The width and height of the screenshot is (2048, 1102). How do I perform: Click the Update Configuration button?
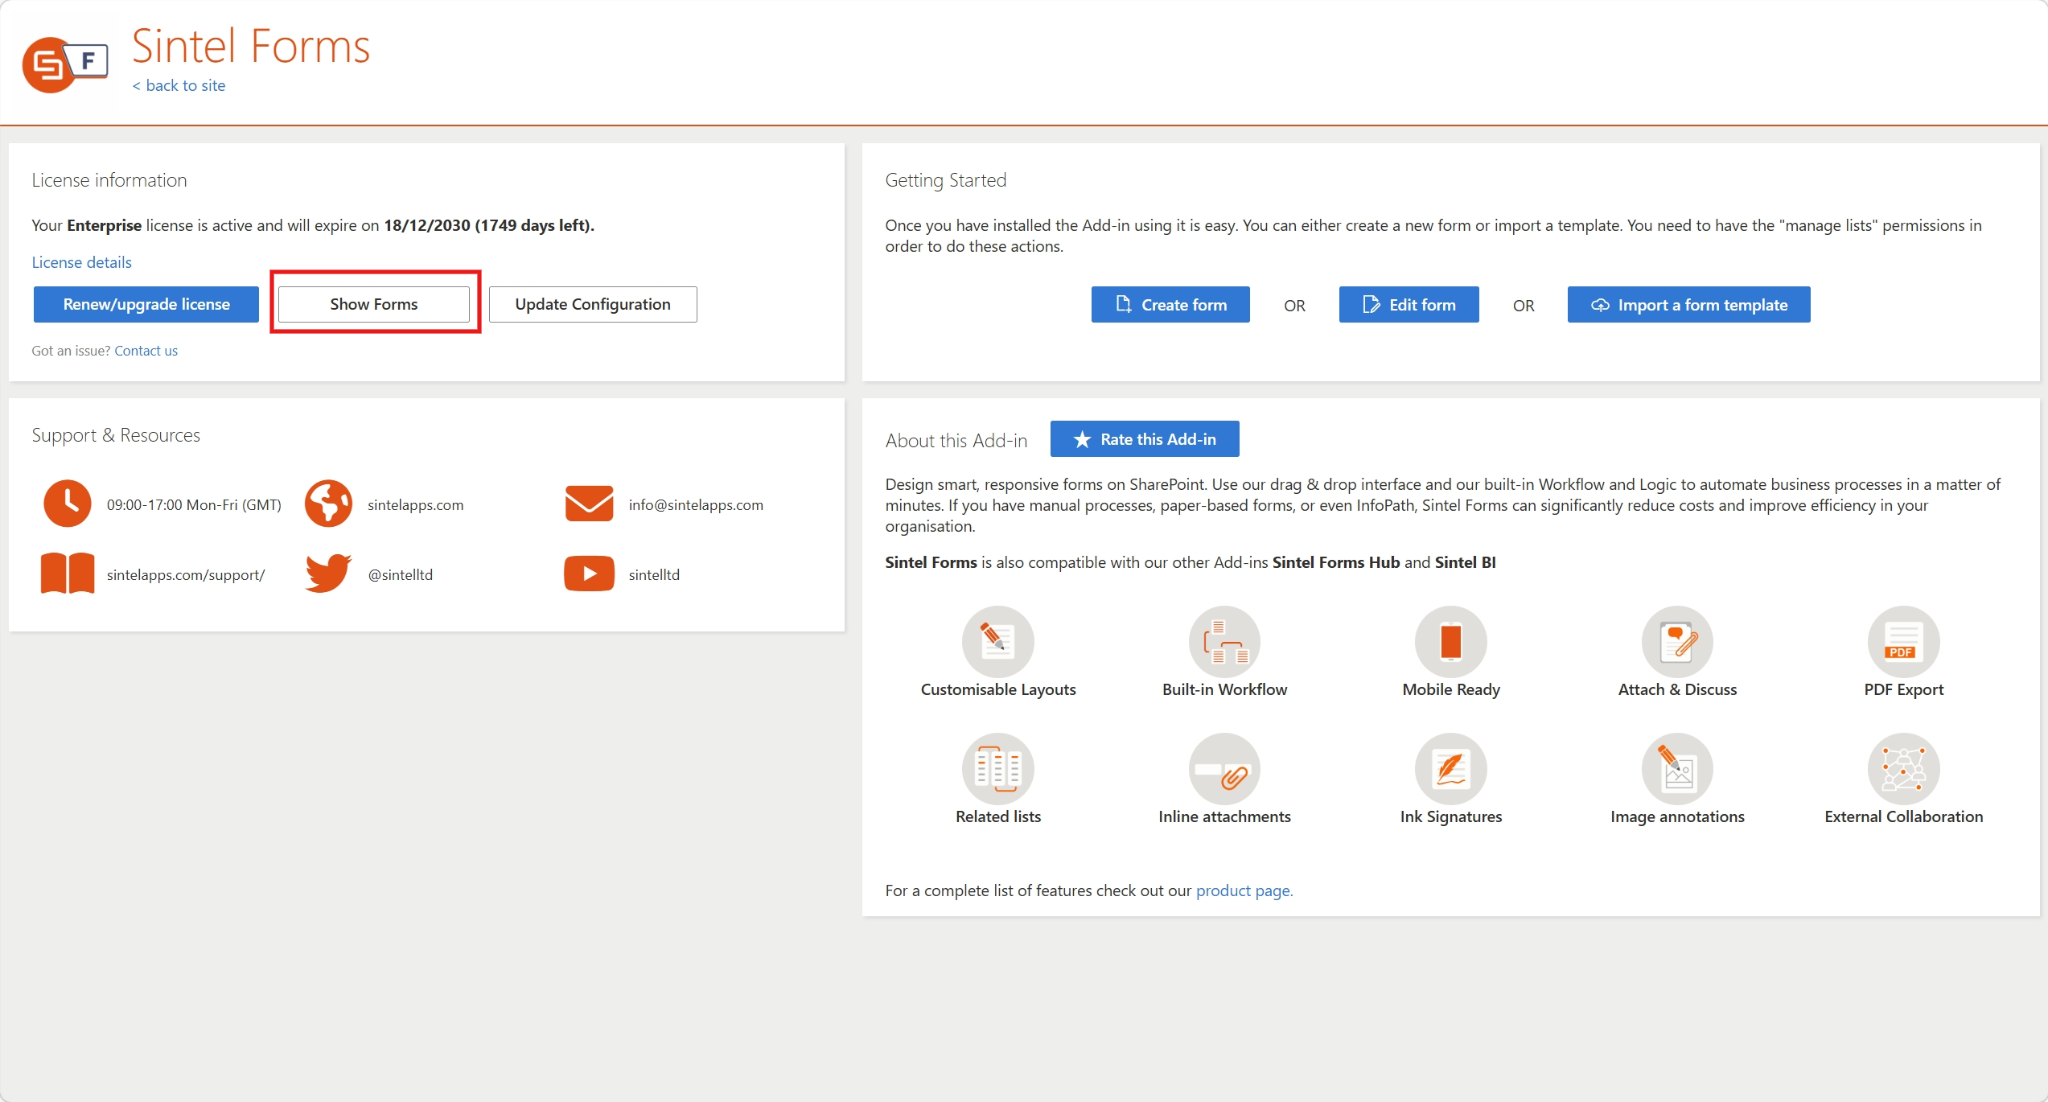592,304
